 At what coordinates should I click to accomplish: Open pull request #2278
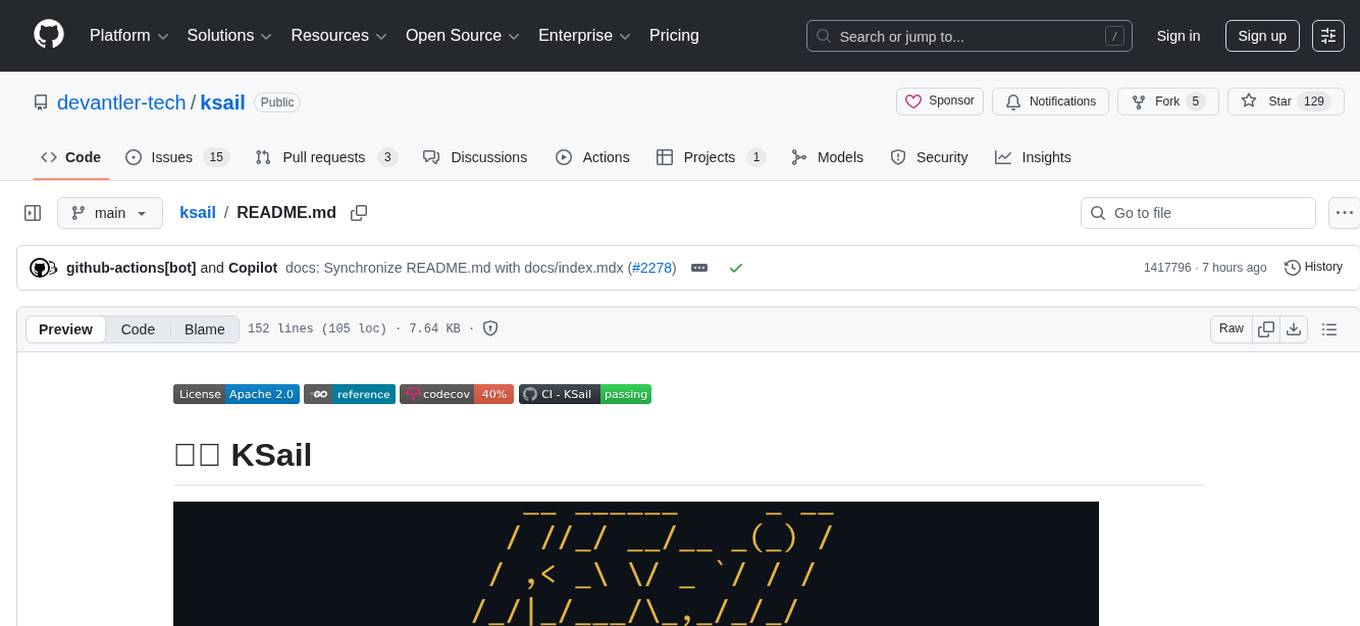point(652,267)
